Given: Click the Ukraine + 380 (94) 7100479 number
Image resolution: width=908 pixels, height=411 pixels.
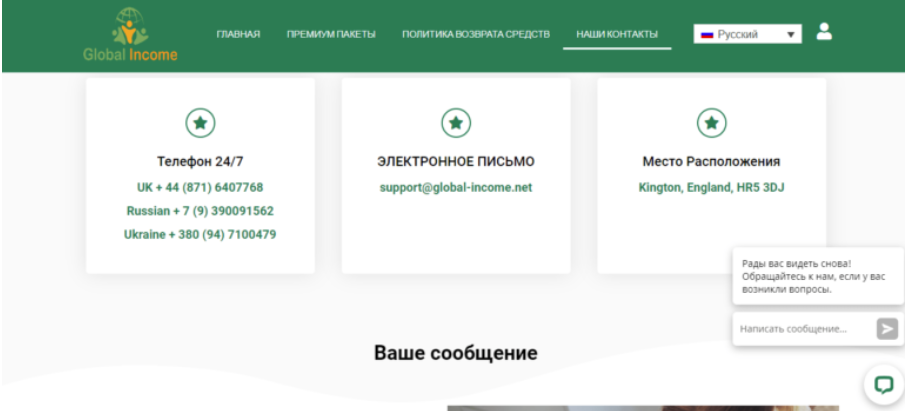Looking at the screenshot, I should tap(200, 234).
